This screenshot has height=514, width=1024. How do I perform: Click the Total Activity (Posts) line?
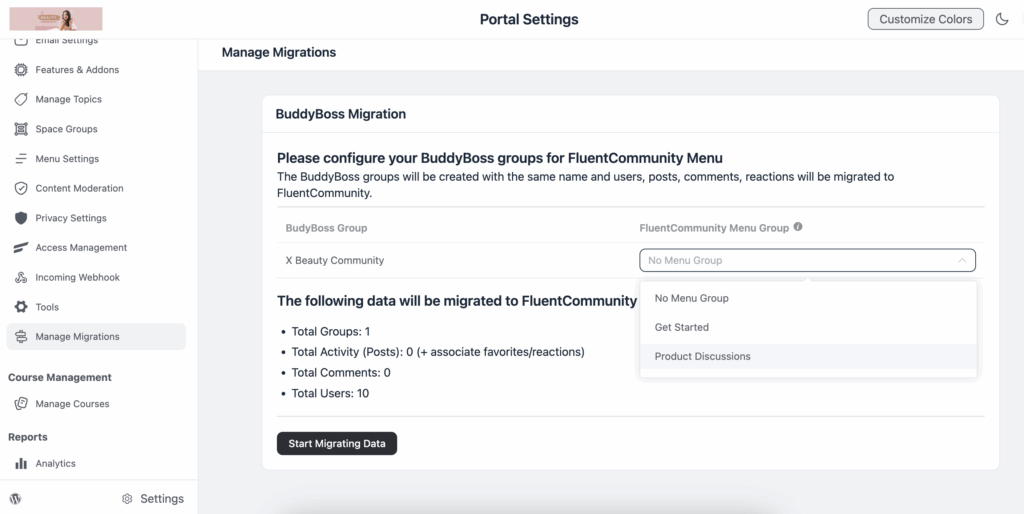[438, 352]
